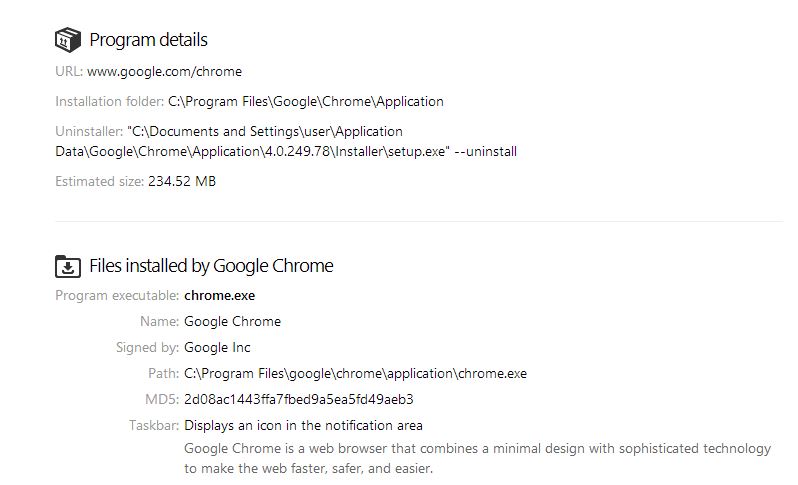This screenshot has height=485, width=798.
Task: Click the Program details box icon
Action: point(67,40)
